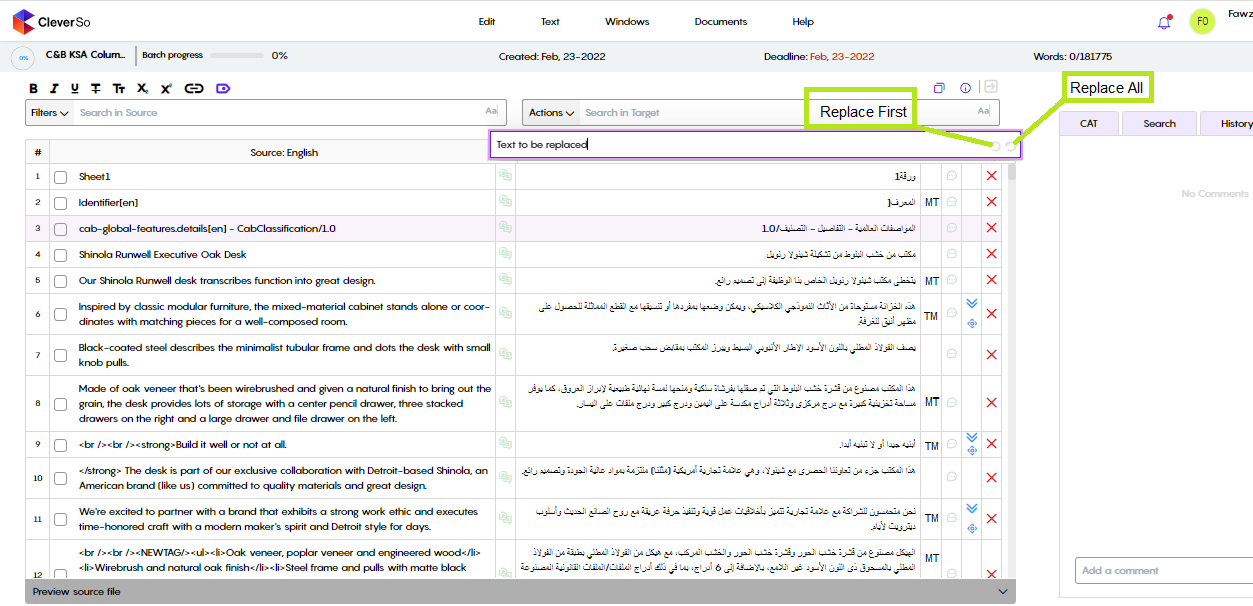Expand TM matches for 'We're excited to partner' row
The image size is (1253, 606).
[x=972, y=509]
